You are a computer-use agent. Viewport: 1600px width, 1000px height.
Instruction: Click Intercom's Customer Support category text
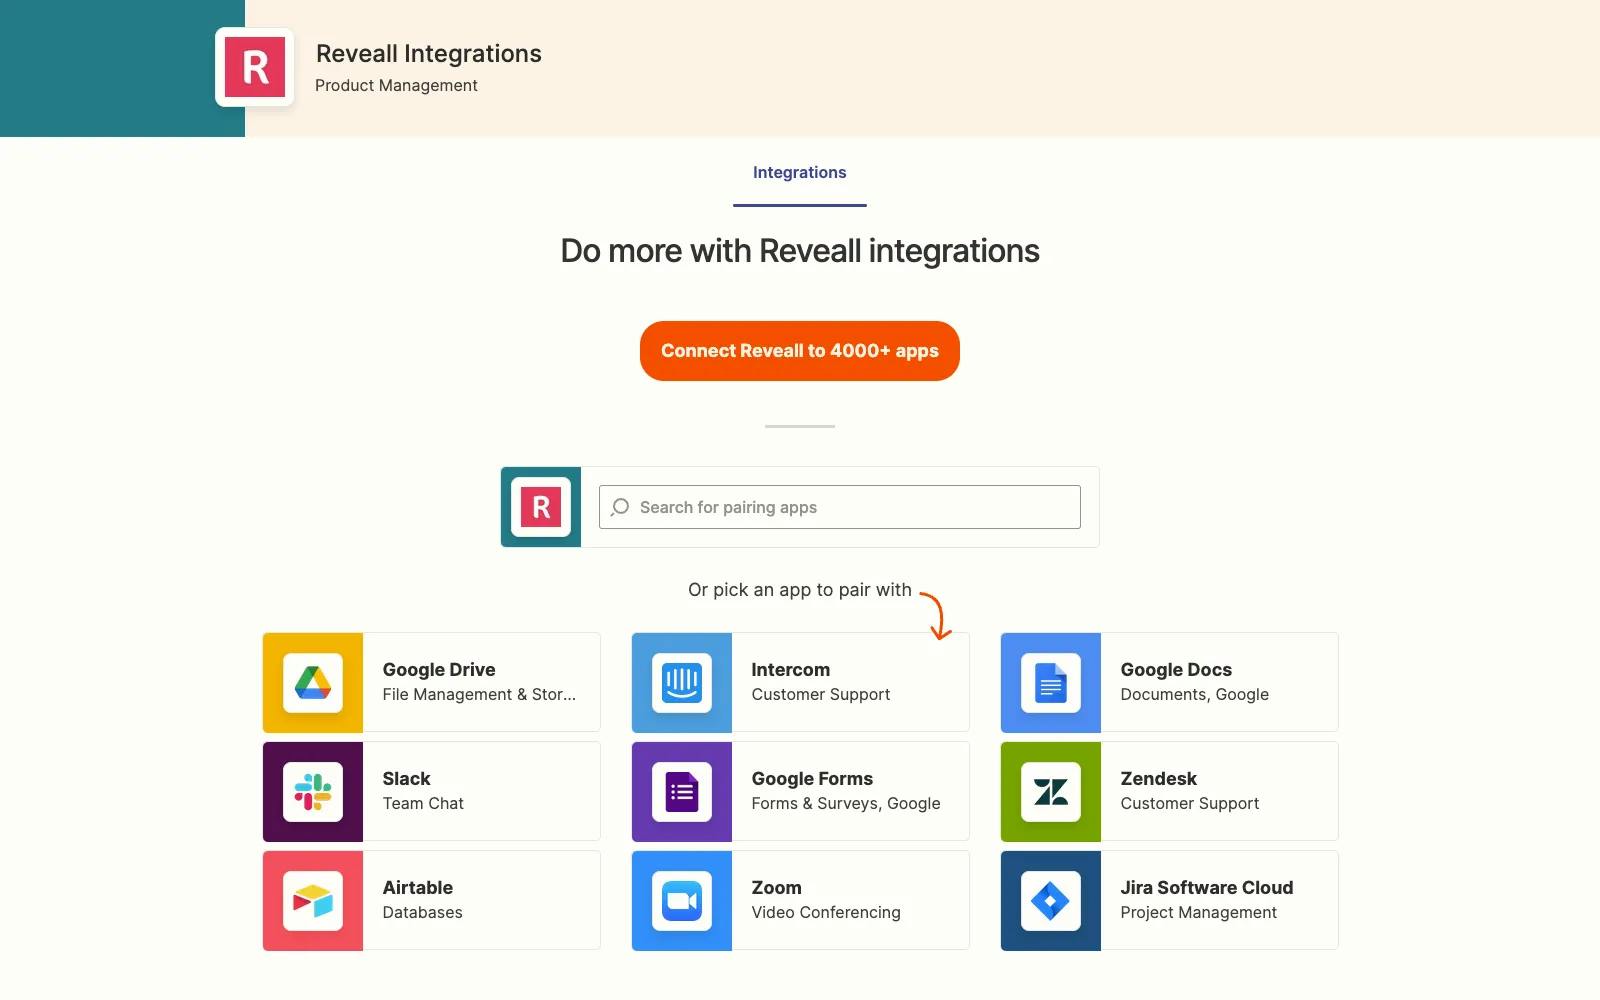821,695
